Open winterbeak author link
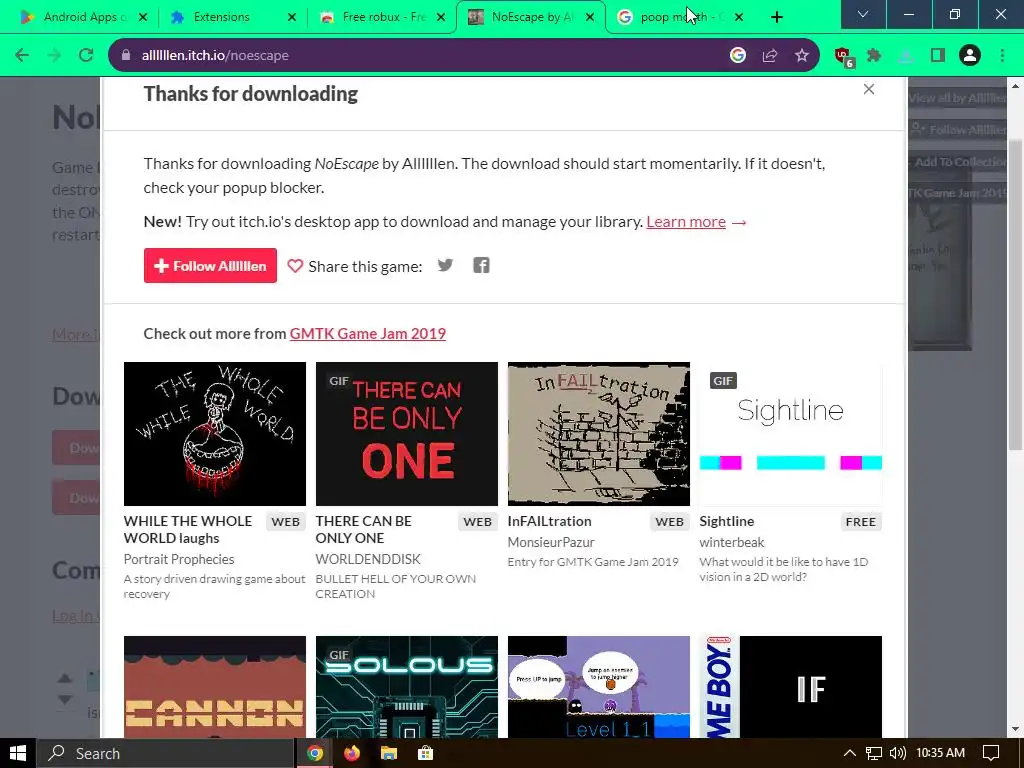This screenshot has height=768, width=1024. [x=732, y=542]
